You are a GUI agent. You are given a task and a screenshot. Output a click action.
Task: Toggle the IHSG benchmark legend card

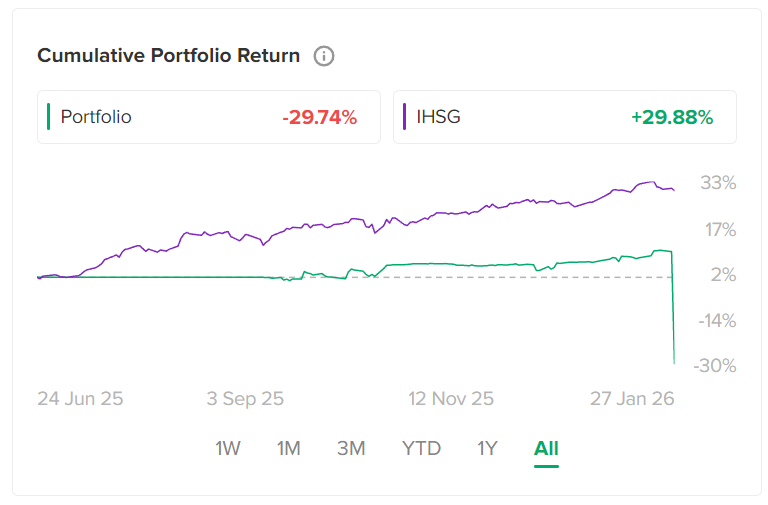click(x=564, y=117)
